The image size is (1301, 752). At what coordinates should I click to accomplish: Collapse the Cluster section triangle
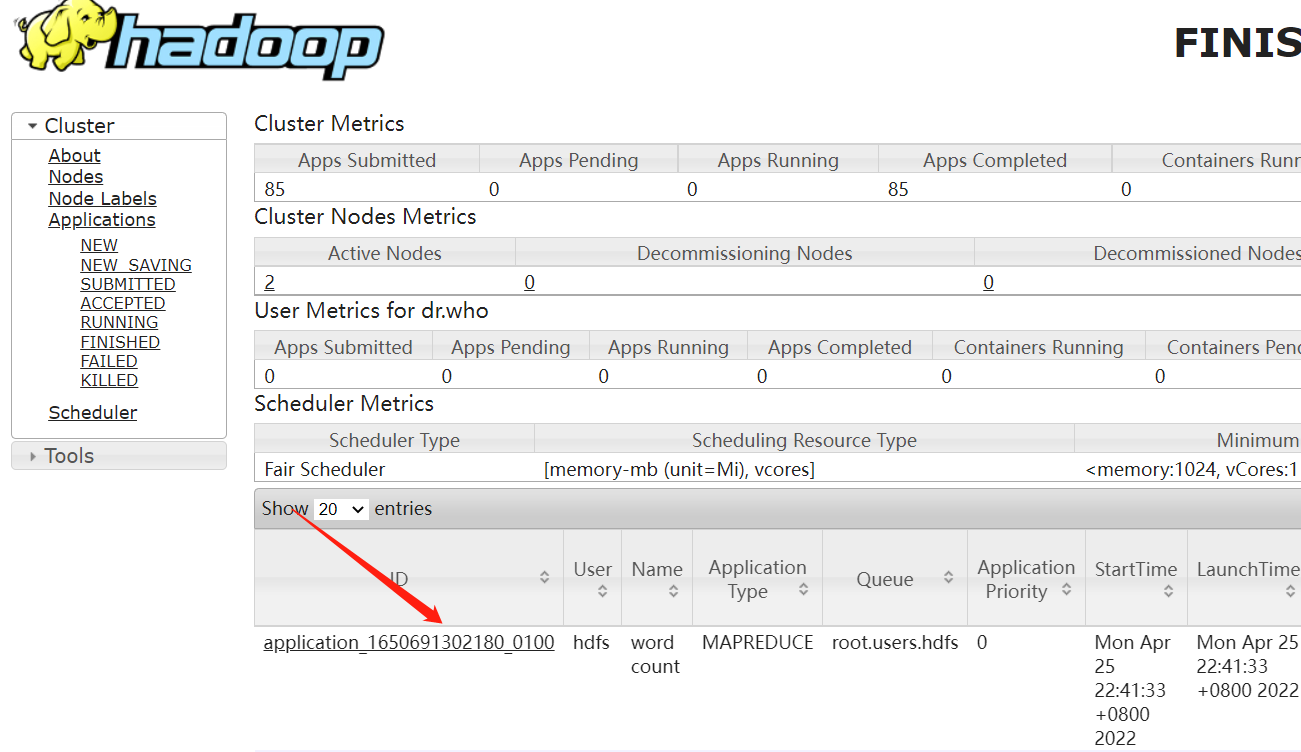32,126
